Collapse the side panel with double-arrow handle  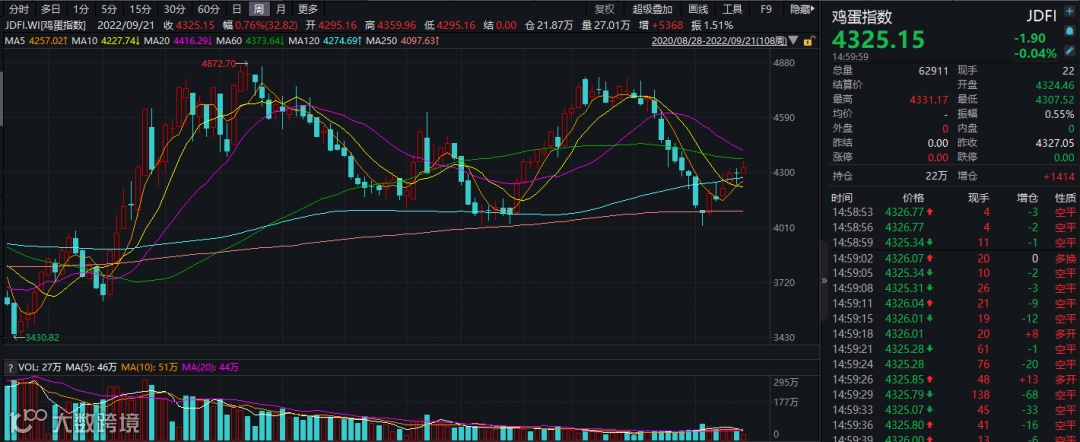[x=826, y=281]
